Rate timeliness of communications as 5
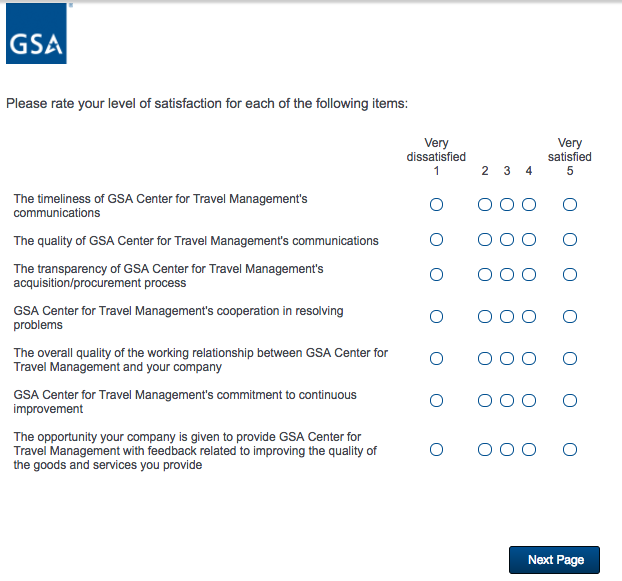This screenshot has width=622, height=581. point(570,205)
